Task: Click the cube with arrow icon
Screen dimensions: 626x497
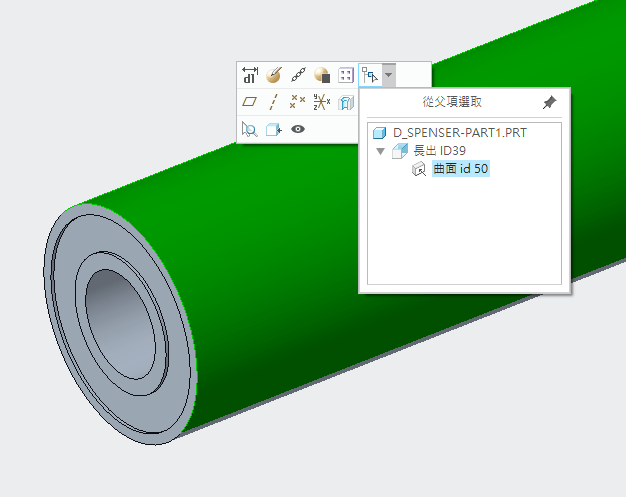Action: [x=274, y=129]
